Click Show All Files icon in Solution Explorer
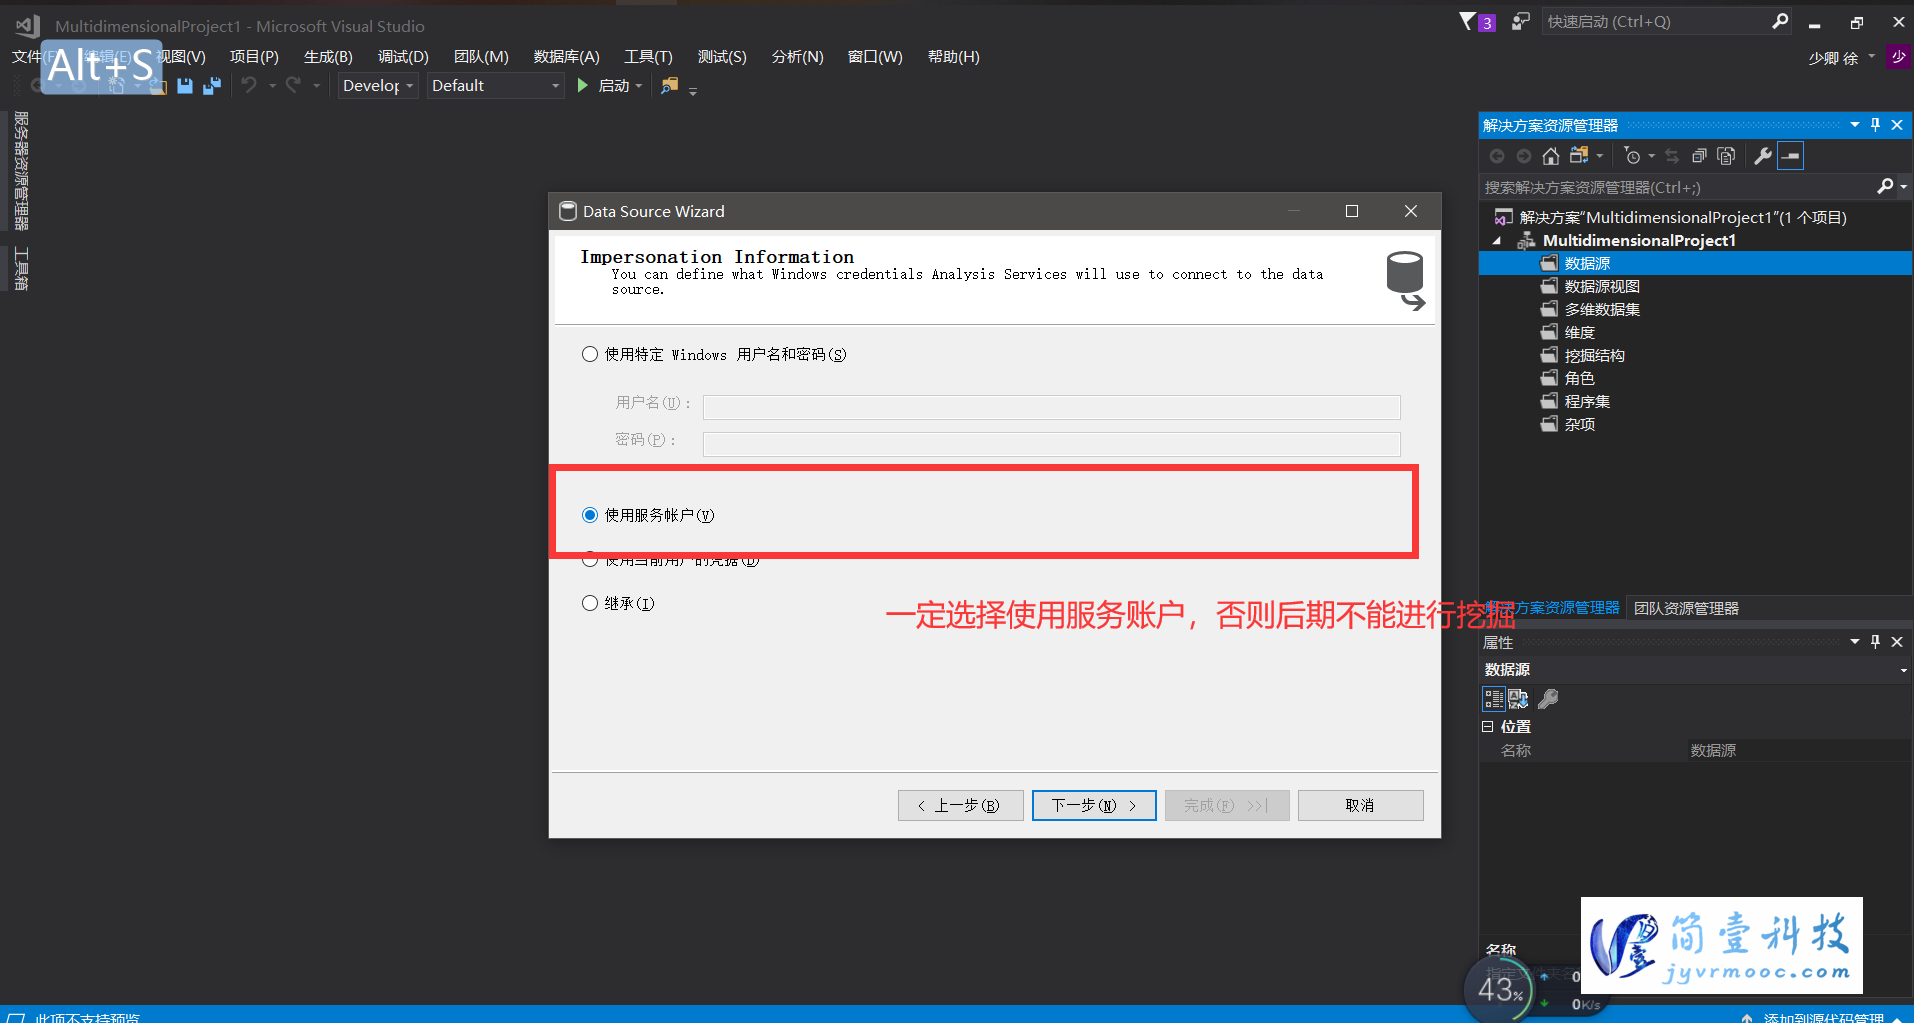1914x1023 pixels. (x=1726, y=156)
